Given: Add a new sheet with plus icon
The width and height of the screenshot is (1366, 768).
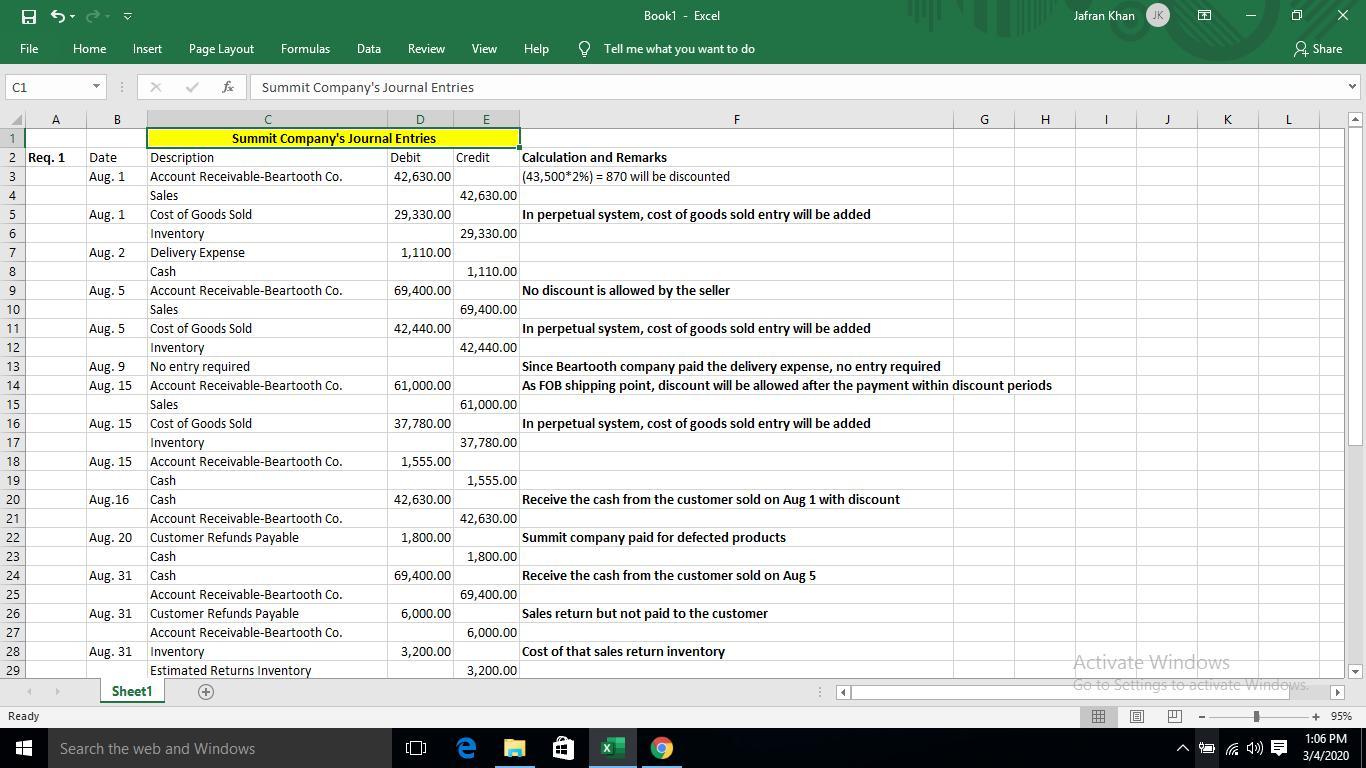Looking at the screenshot, I should pos(206,692).
